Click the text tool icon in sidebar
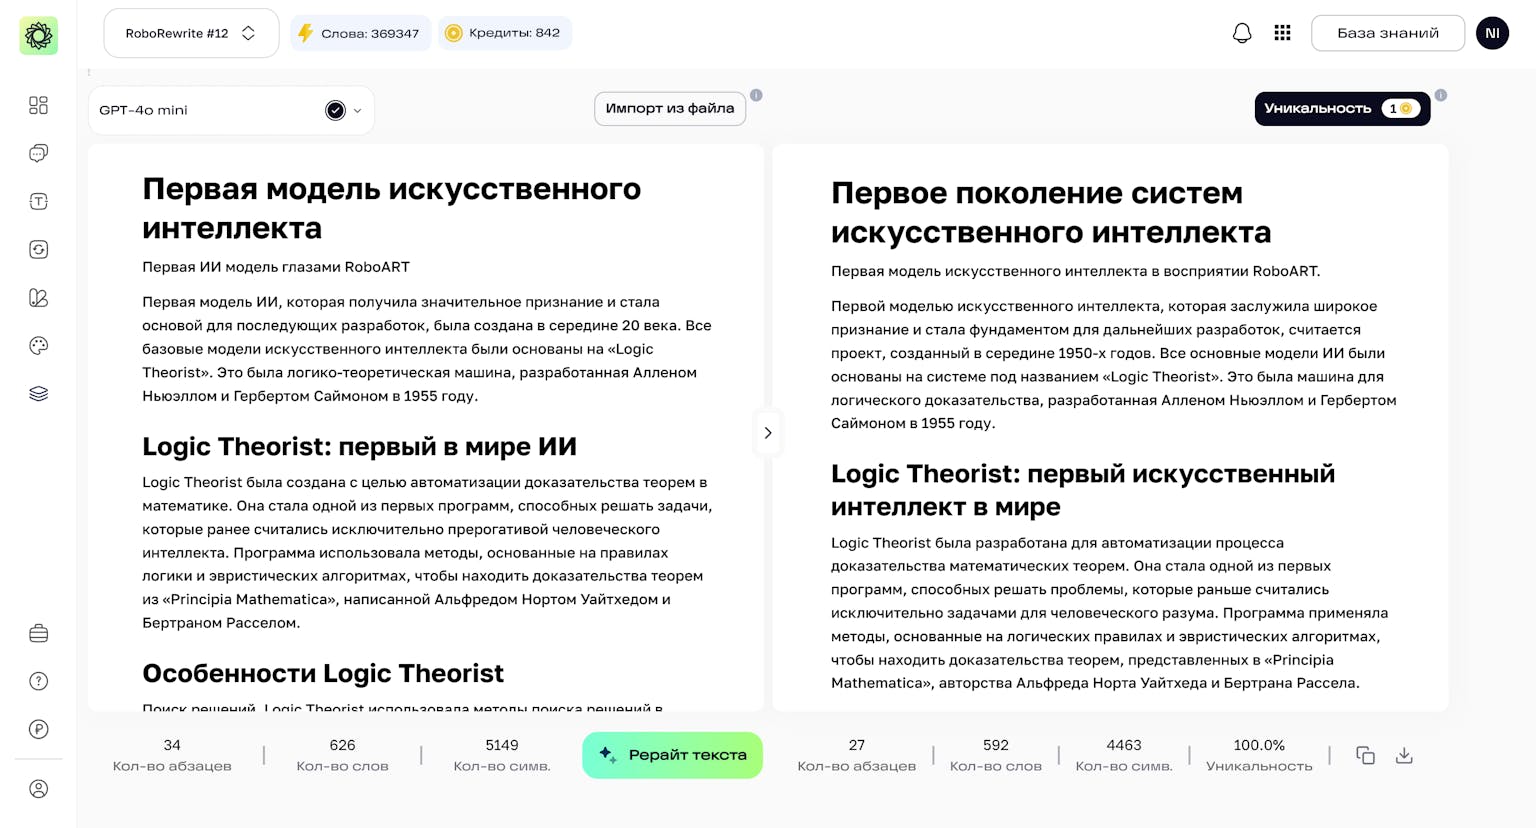This screenshot has height=828, width=1536. tap(38, 201)
